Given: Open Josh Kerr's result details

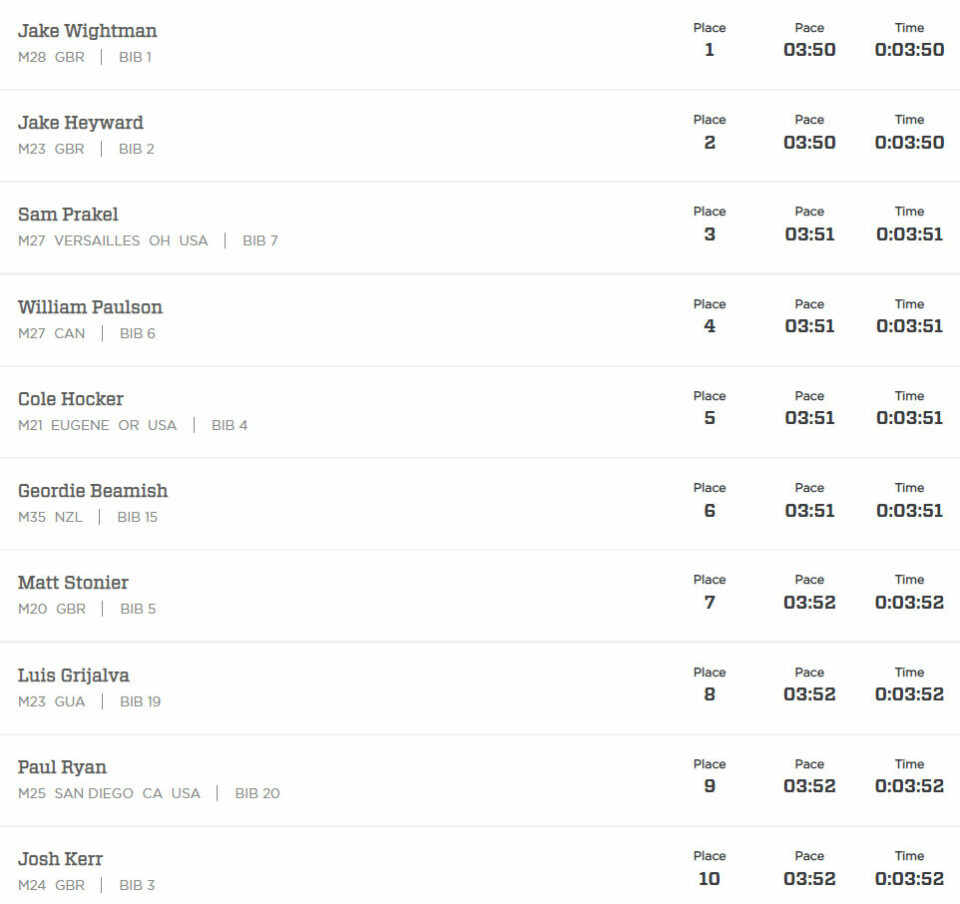Looking at the screenshot, I should coord(60,859).
